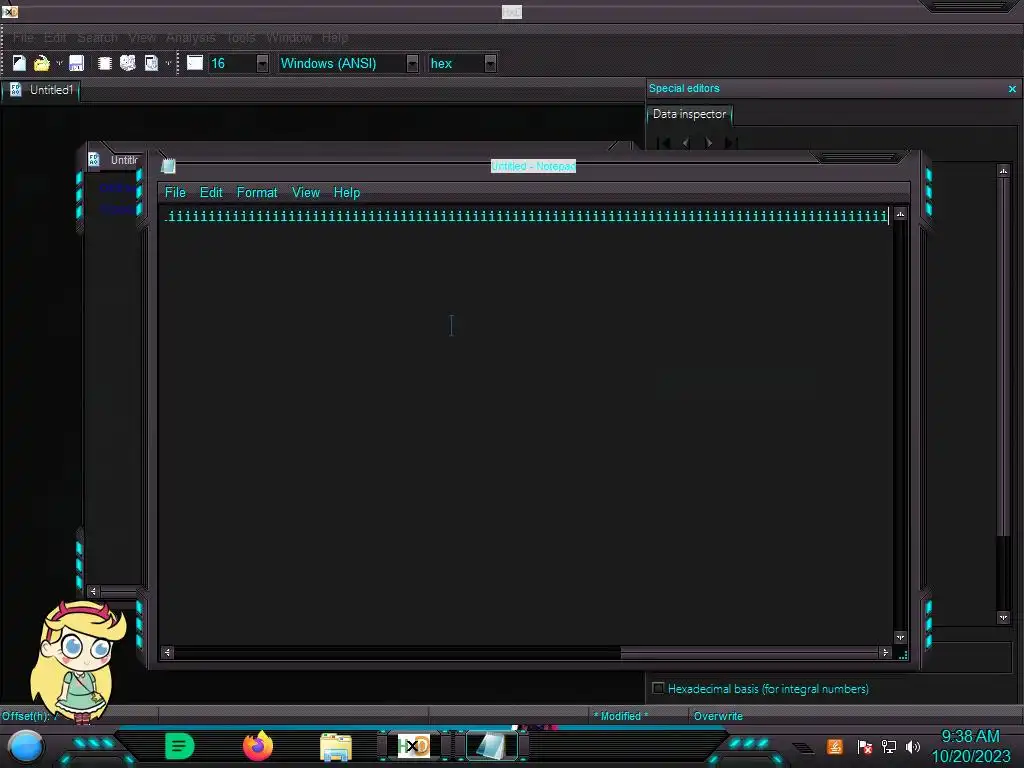Open HxD Edit menu
The image size is (1024, 768).
pos(55,38)
